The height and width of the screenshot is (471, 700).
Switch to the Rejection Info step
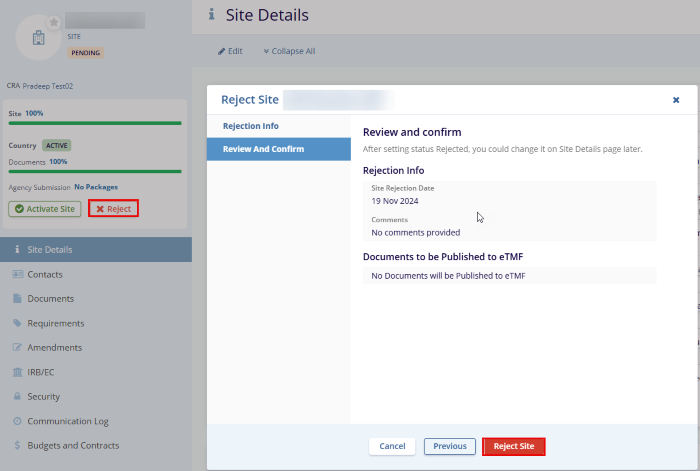251,126
